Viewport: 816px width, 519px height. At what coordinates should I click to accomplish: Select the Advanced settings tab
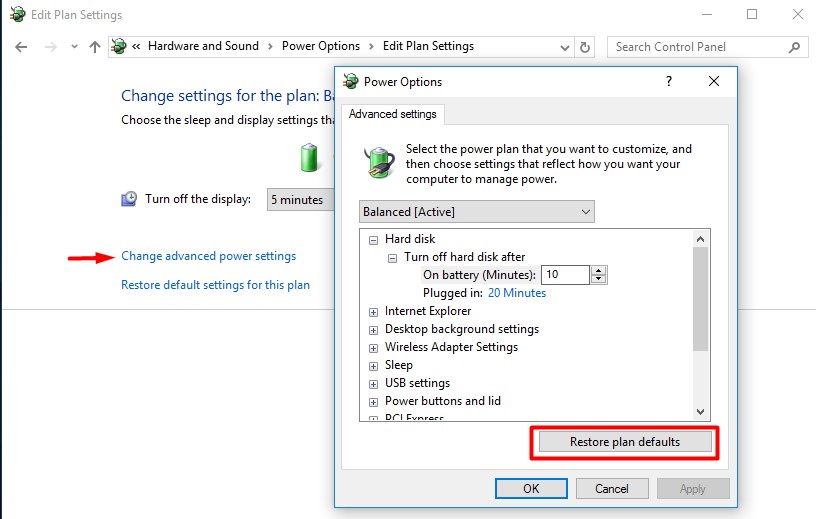pyautogui.click(x=392, y=114)
